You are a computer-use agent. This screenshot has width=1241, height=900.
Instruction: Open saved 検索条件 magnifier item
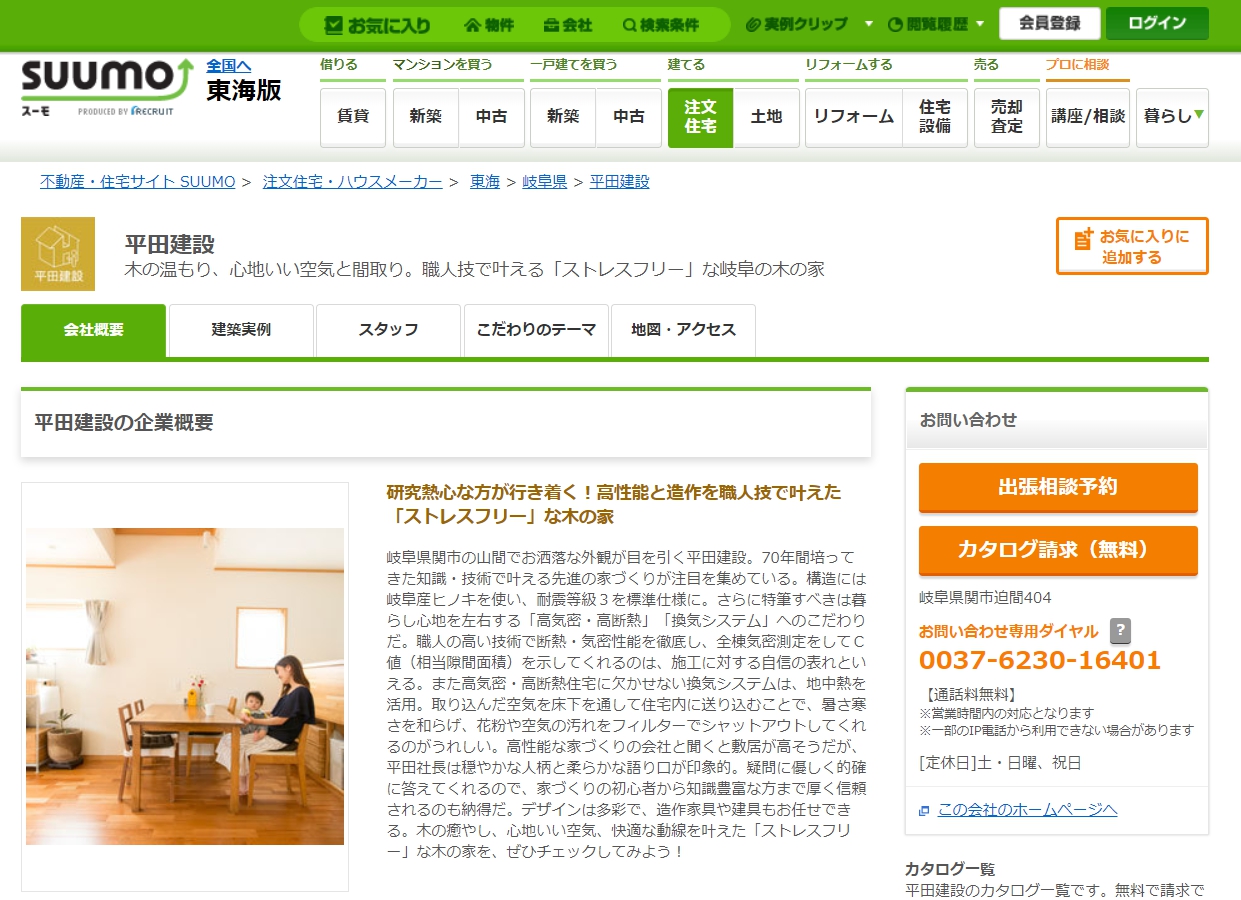point(660,25)
